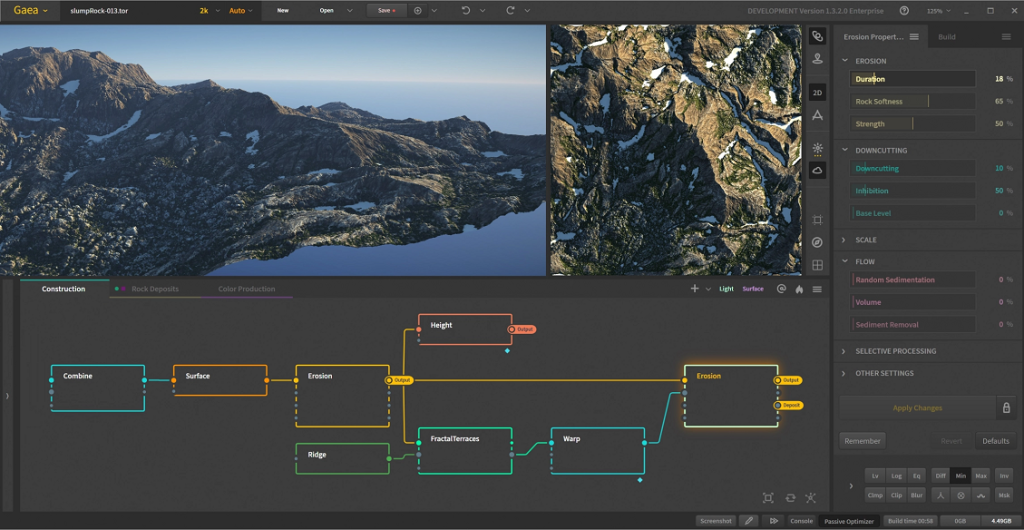Click the undo arrow icon
The height and width of the screenshot is (530, 1024).
click(x=465, y=10)
